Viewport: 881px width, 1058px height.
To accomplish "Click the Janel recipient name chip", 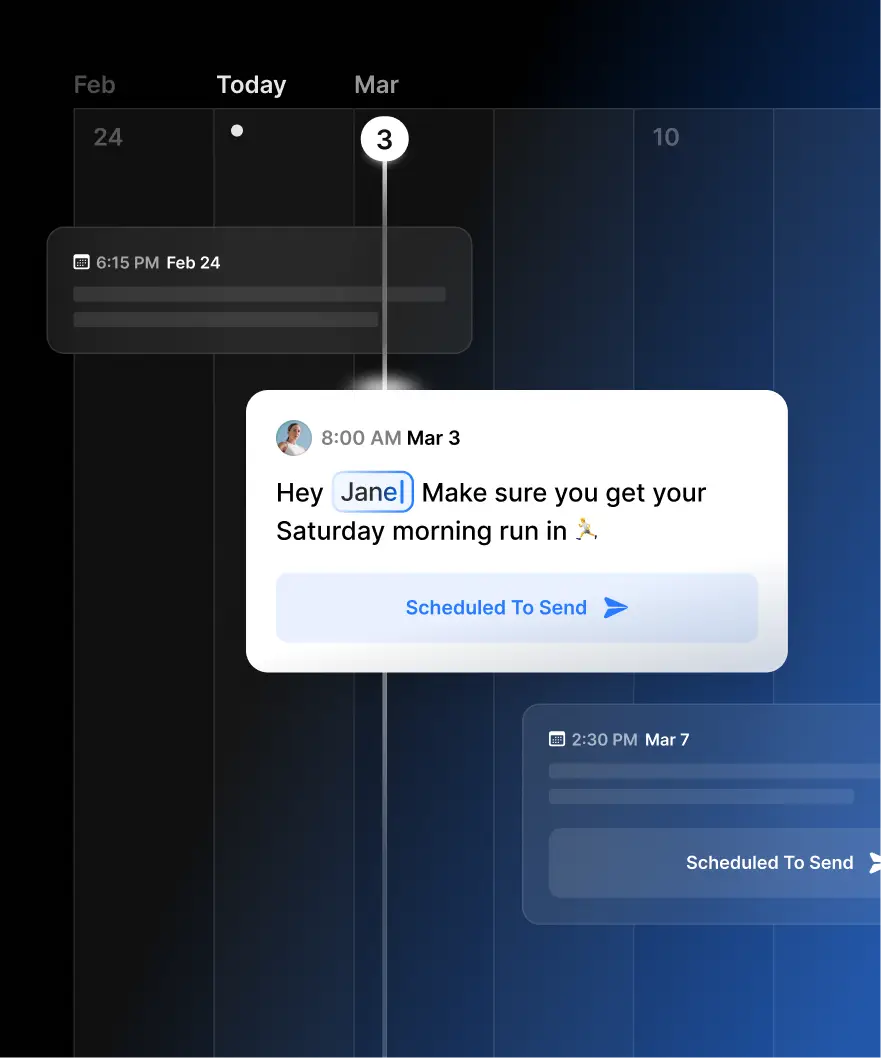I will click(x=372, y=492).
